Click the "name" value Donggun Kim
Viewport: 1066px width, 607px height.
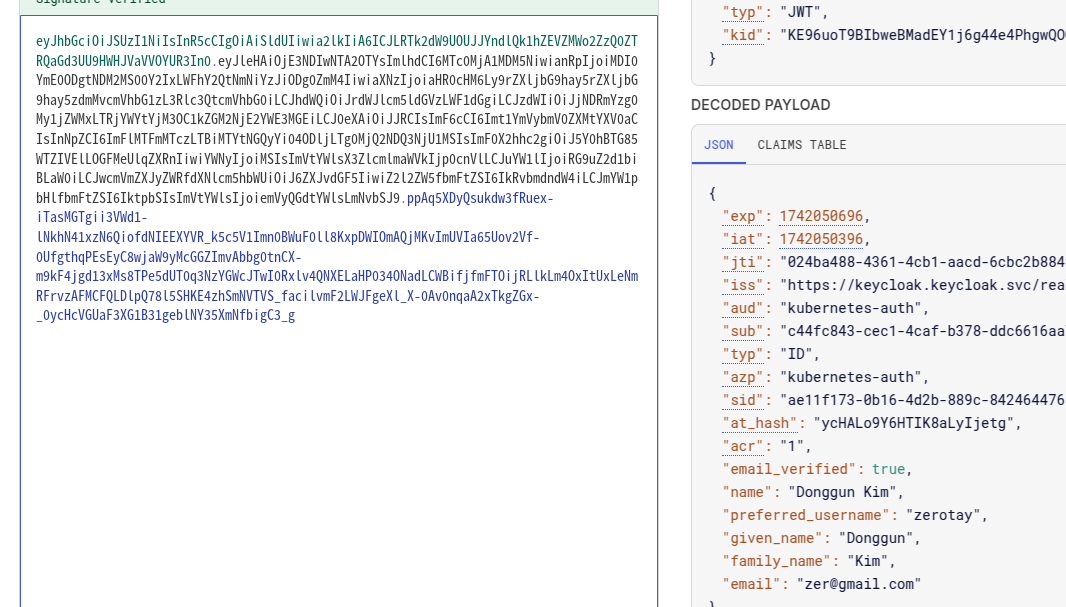pyautogui.click(x=845, y=492)
